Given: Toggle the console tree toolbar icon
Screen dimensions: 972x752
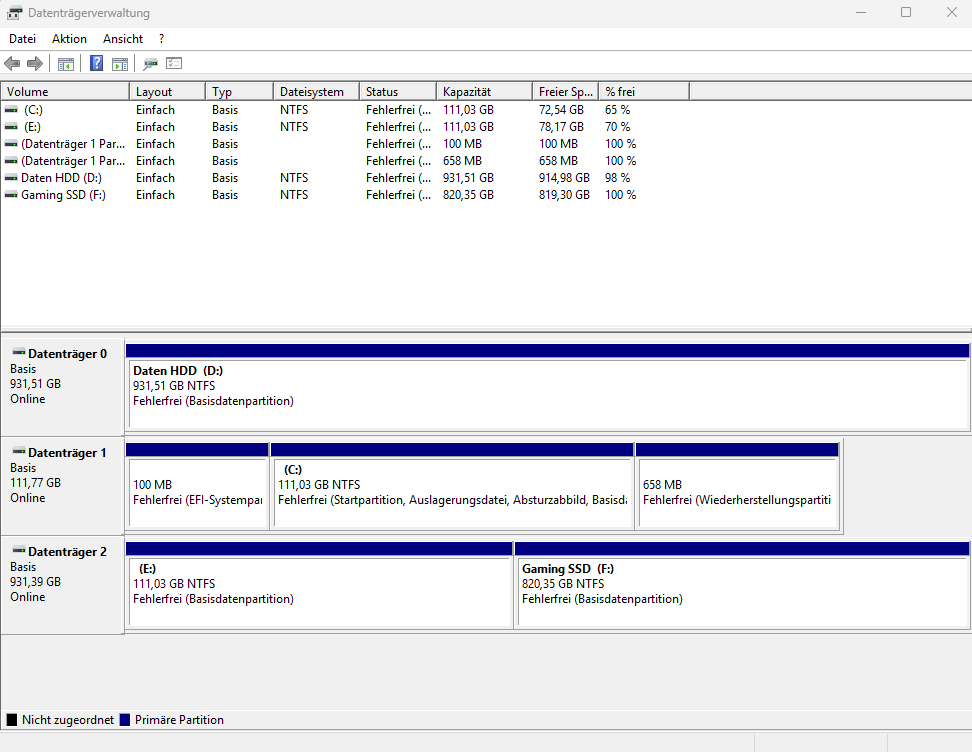Looking at the screenshot, I should 66,63.
